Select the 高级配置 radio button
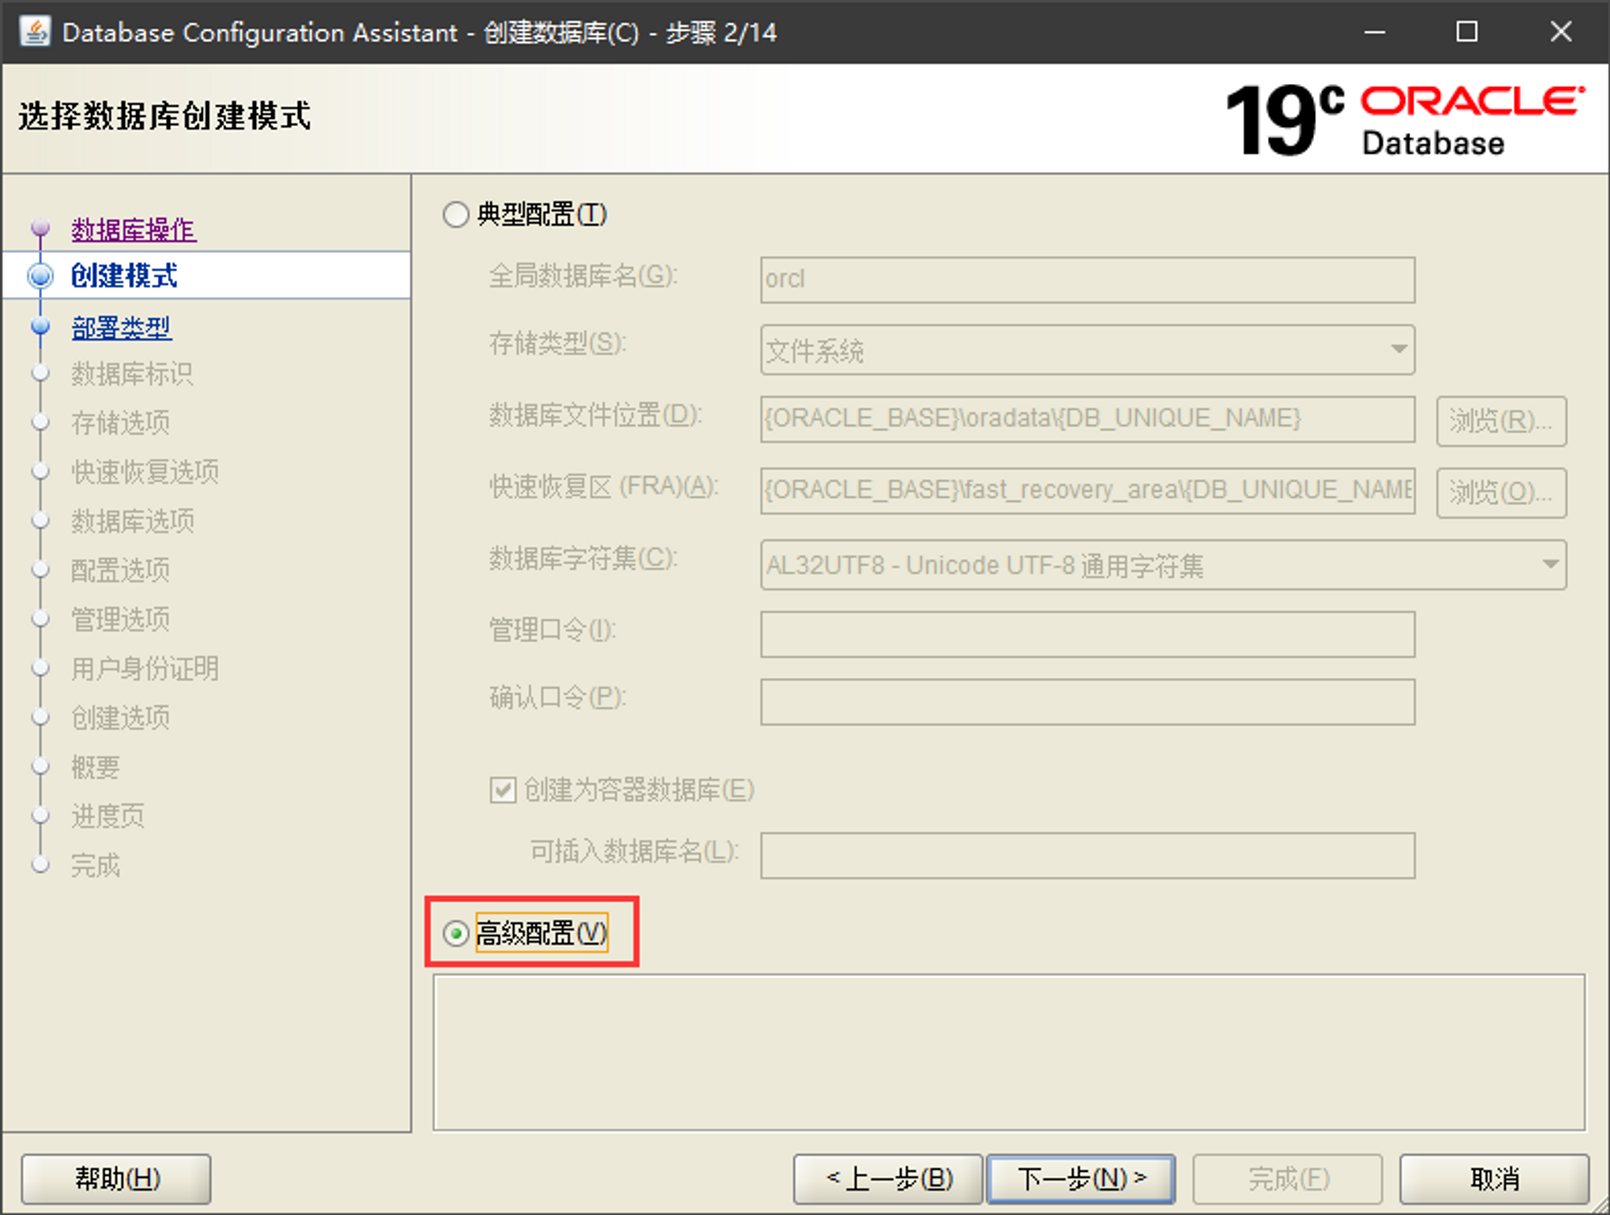Screen dimensions: 1610x1215 [x=456, y=934]
